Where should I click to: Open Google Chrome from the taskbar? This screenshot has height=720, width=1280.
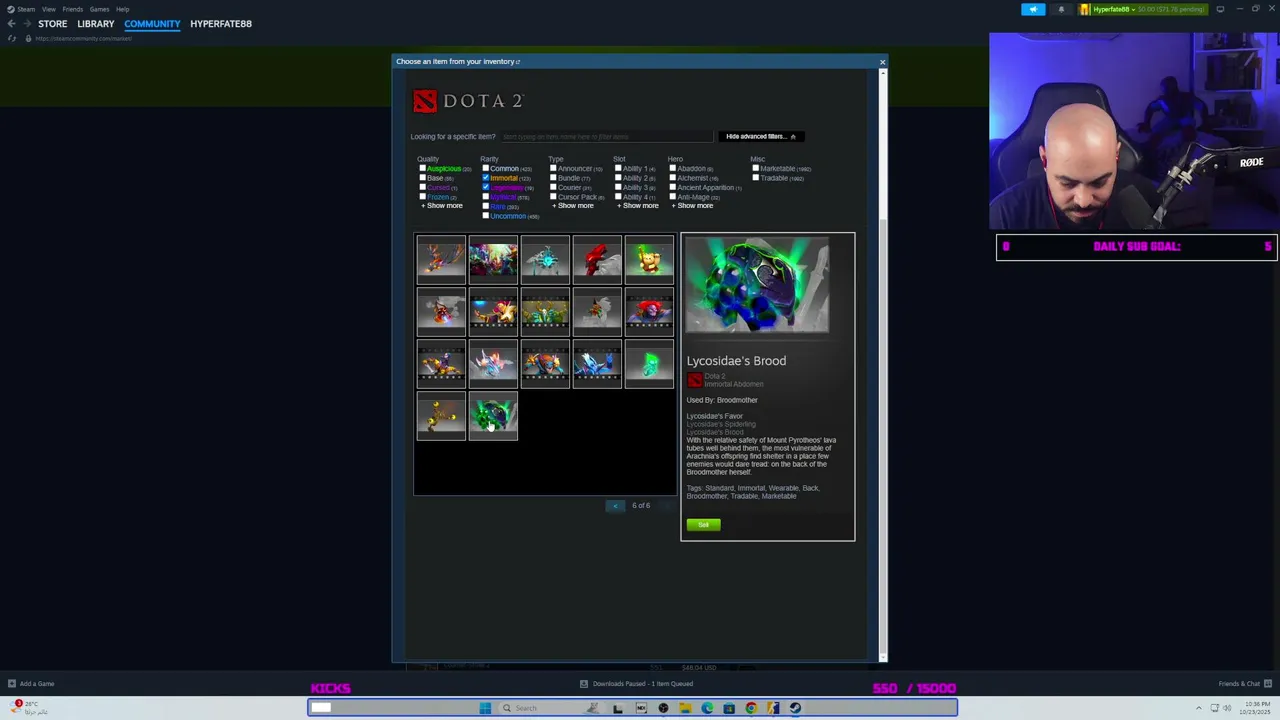pos(751,708)
